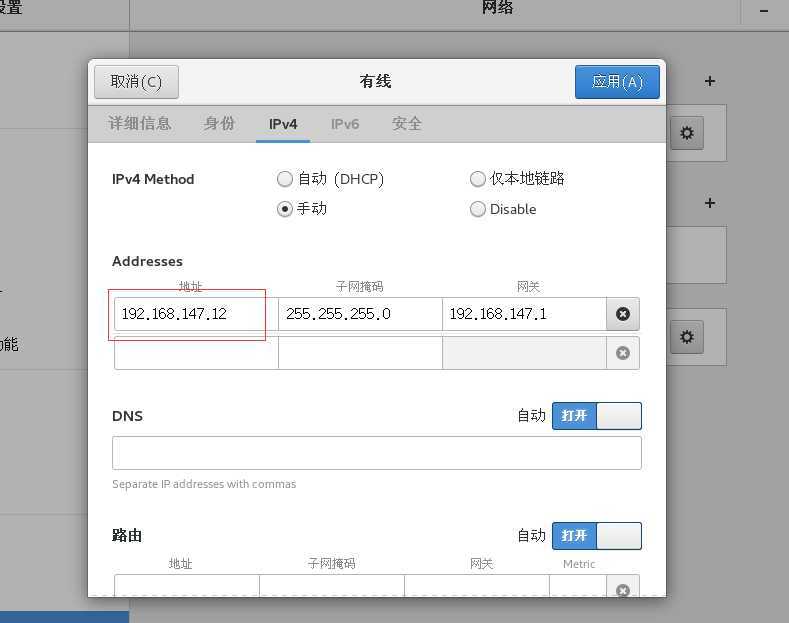789x623 pixels.
Task: Click netmask field 255.255.255.0
Action: point(360,314)
